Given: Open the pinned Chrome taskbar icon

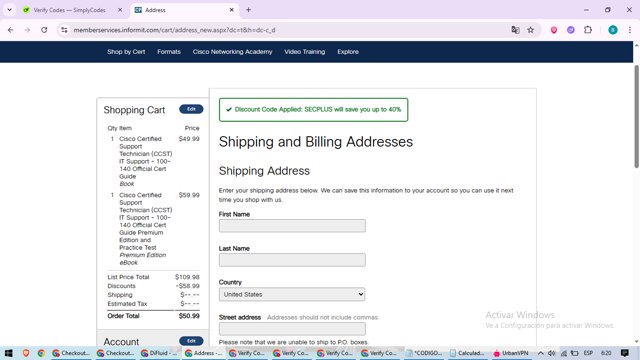Looking at the screenshot, I should click(x=41, y=353).
